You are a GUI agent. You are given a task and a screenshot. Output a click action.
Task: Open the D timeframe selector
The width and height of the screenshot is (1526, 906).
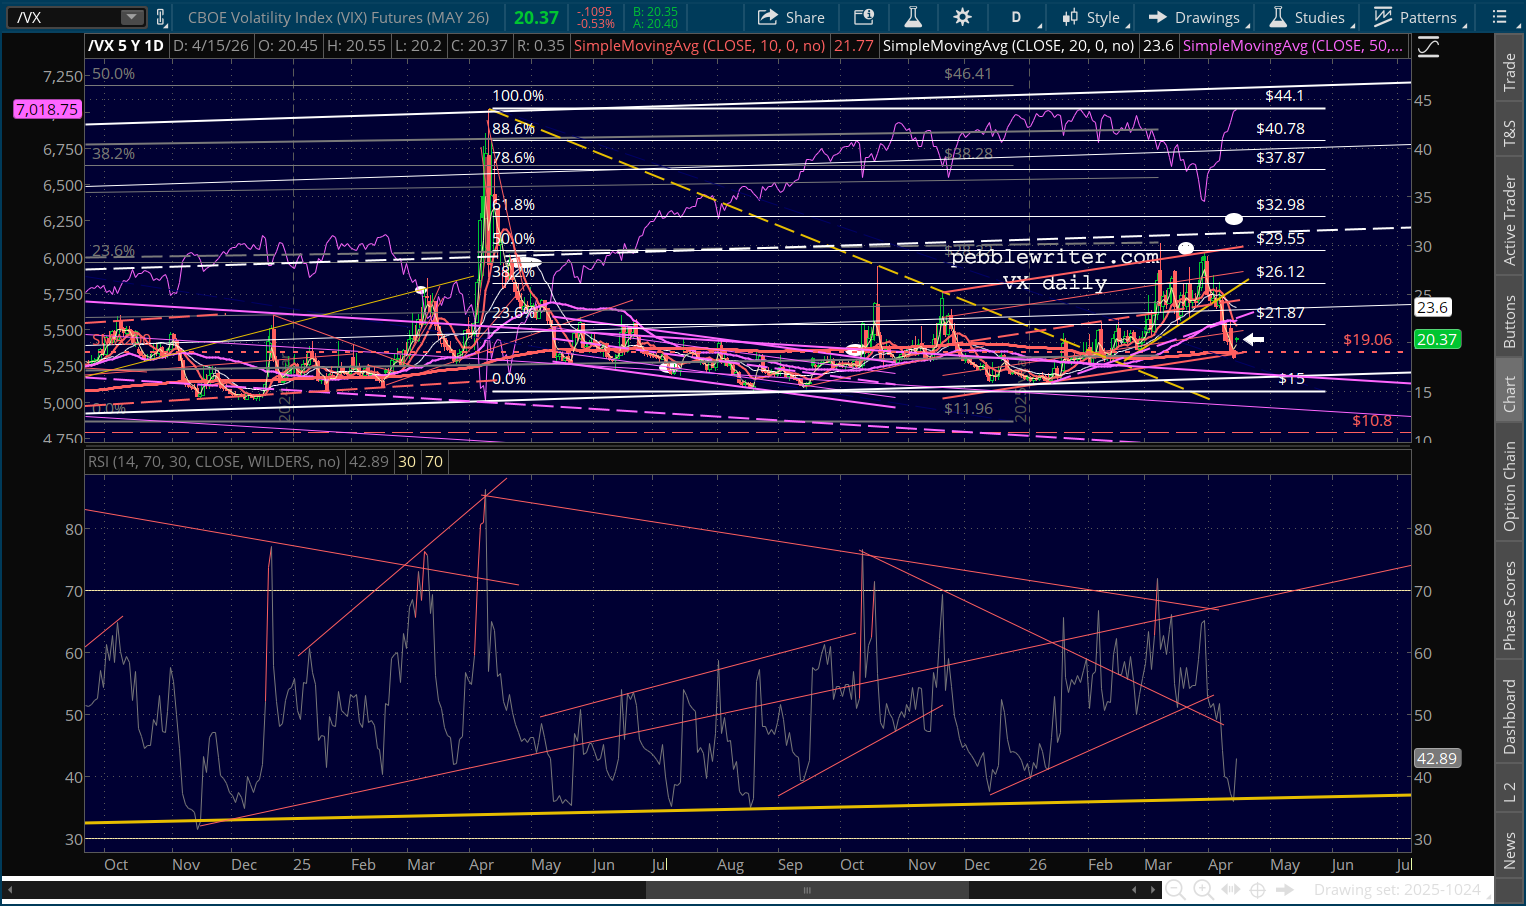(x=1017, y=17)
